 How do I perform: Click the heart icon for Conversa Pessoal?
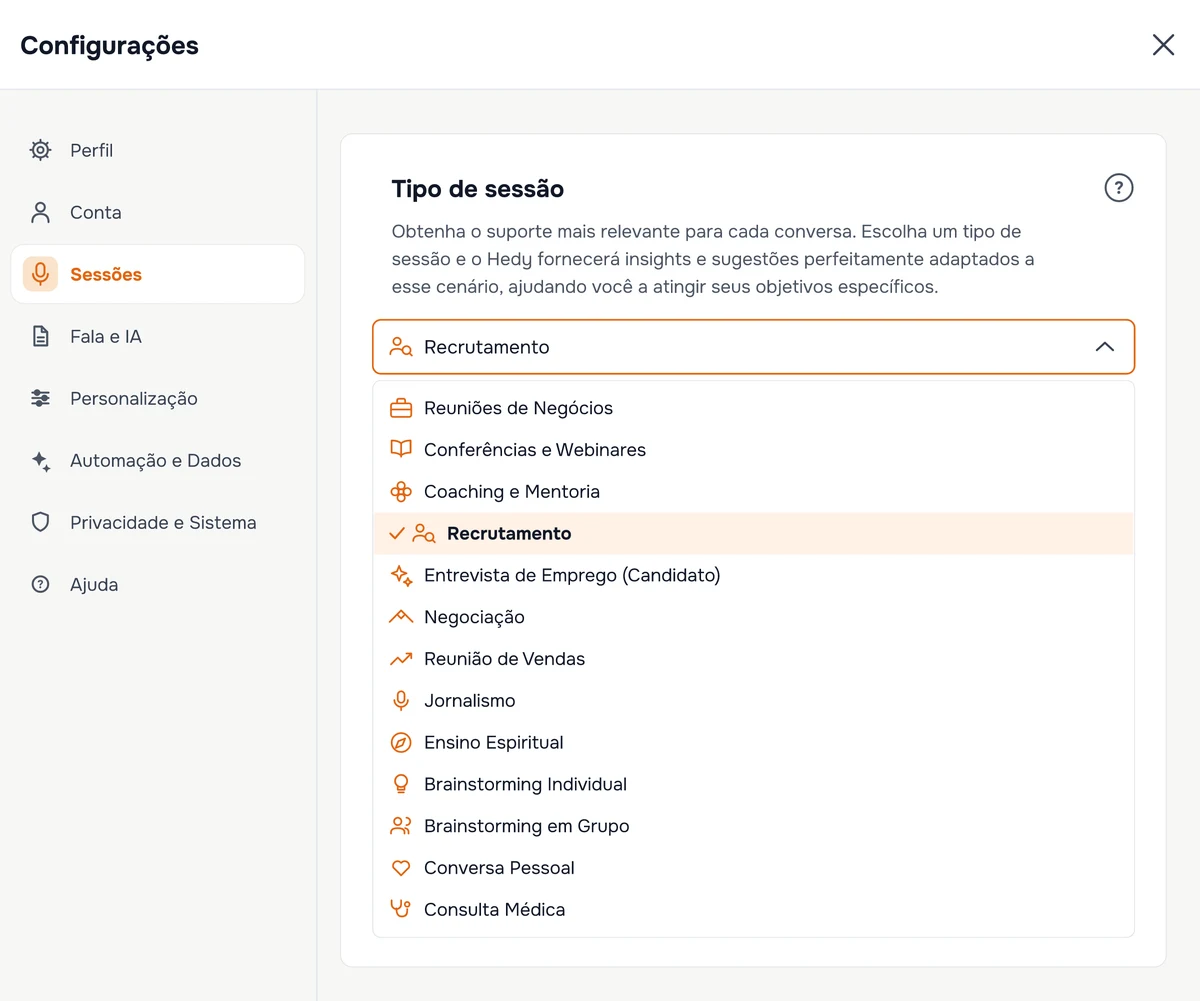[x=401, y=868]
